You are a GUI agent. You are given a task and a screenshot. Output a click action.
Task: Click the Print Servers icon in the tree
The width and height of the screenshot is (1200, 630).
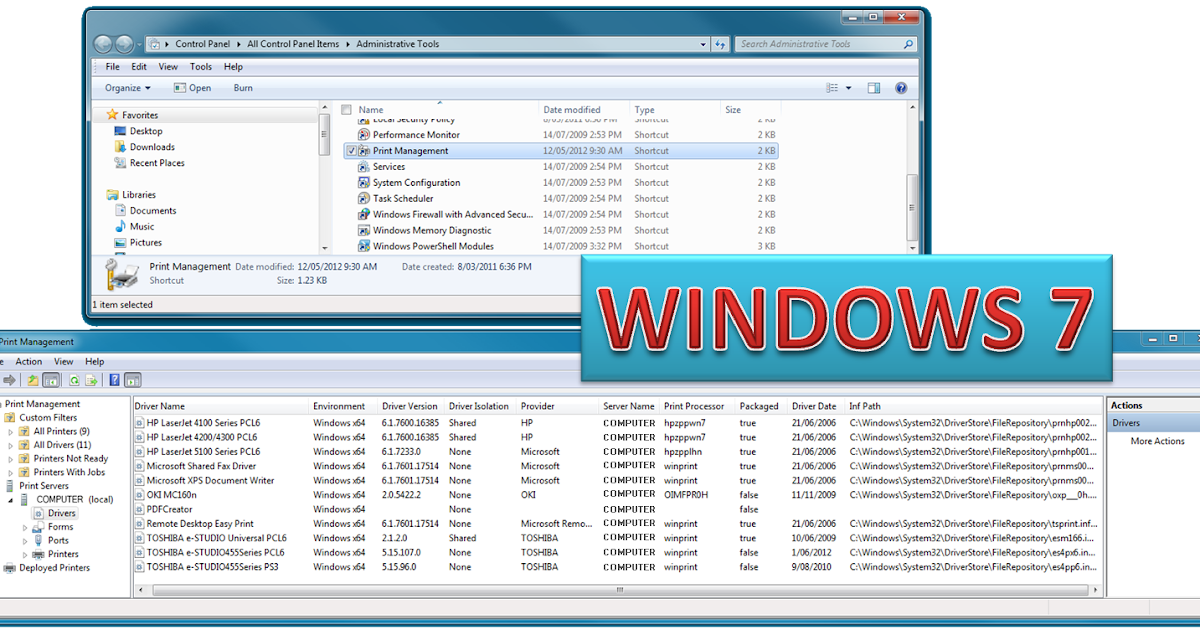[10, 486]
